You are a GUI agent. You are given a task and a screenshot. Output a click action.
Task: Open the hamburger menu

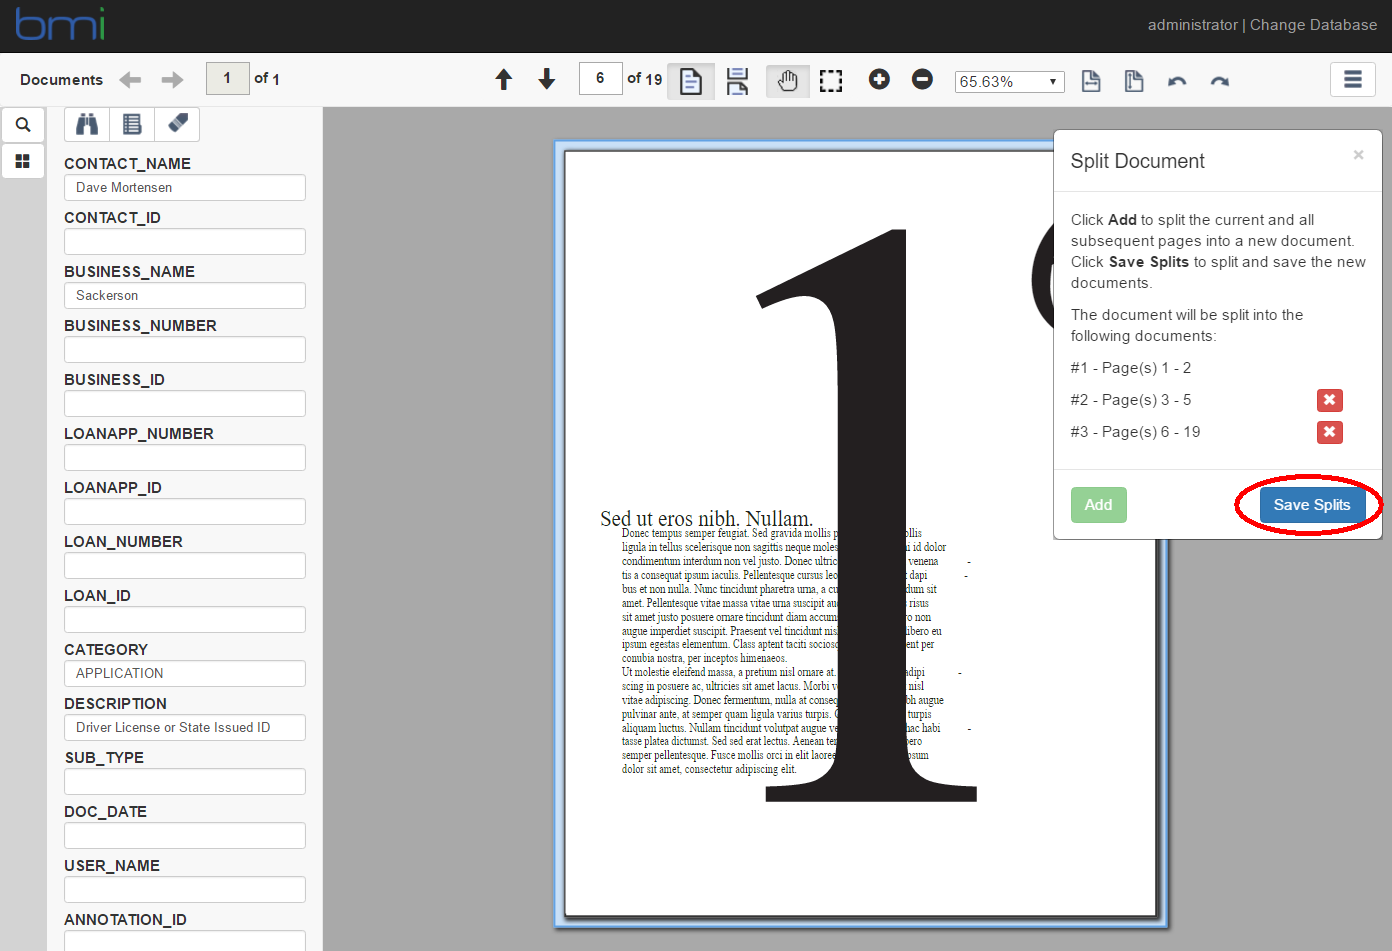tap(1353, 79)
